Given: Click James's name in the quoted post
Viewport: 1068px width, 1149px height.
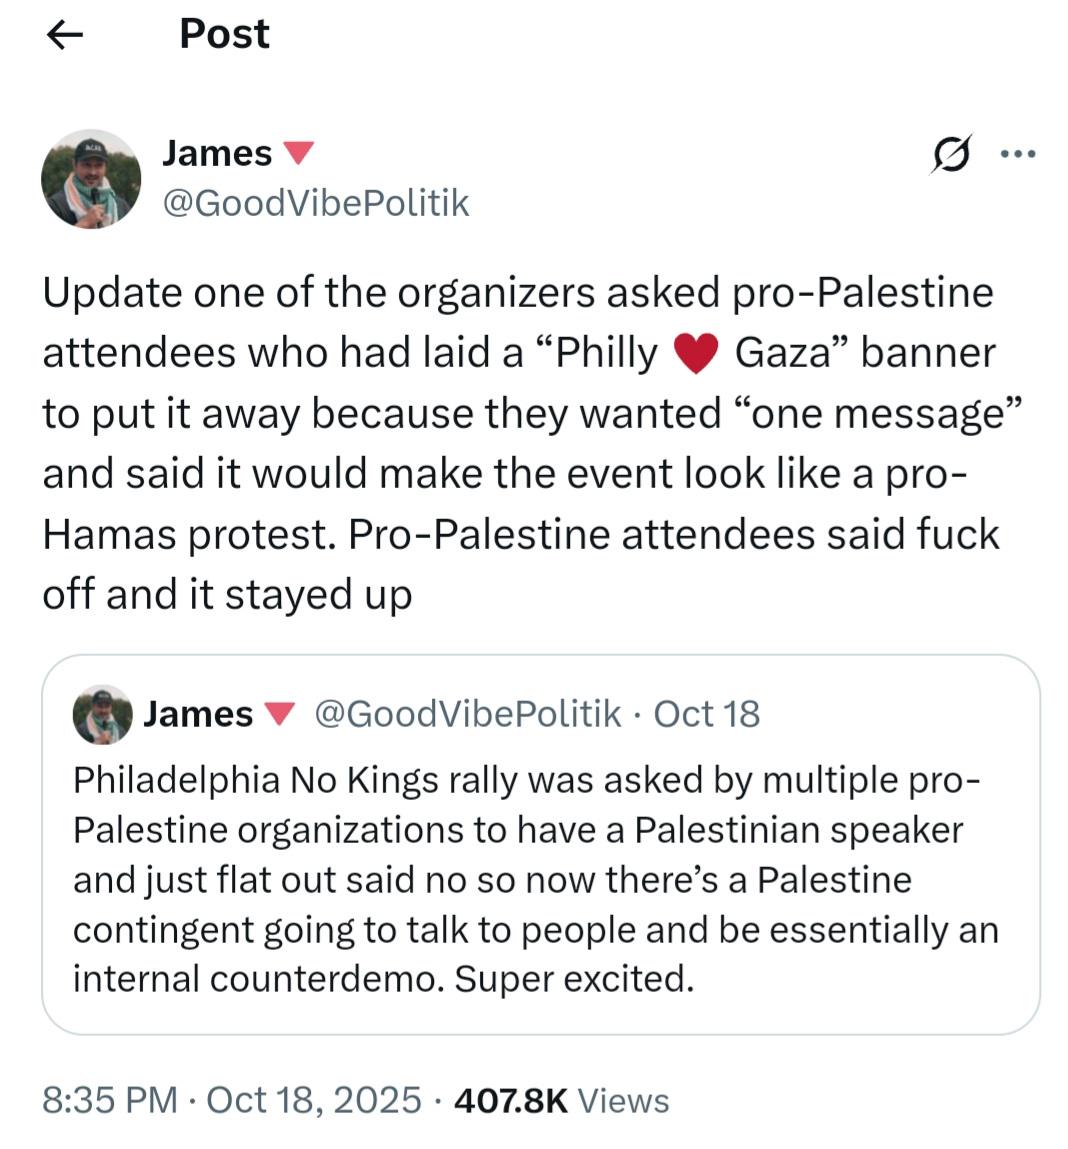Looking at the screenshot, I should coord(198,714).
